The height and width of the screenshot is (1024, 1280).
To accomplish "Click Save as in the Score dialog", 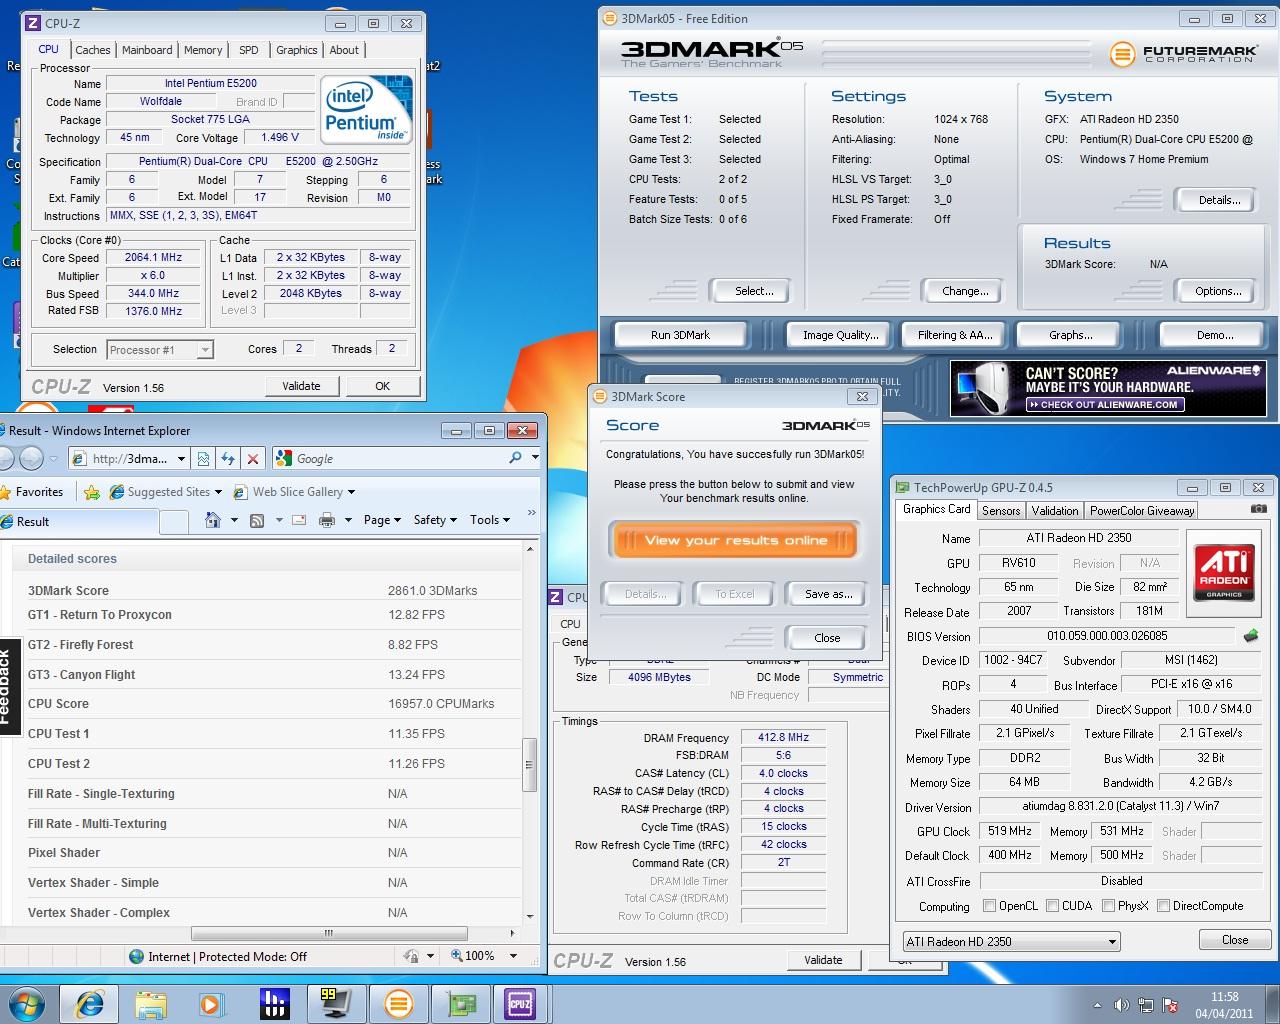I will click(x=828, y=594).
